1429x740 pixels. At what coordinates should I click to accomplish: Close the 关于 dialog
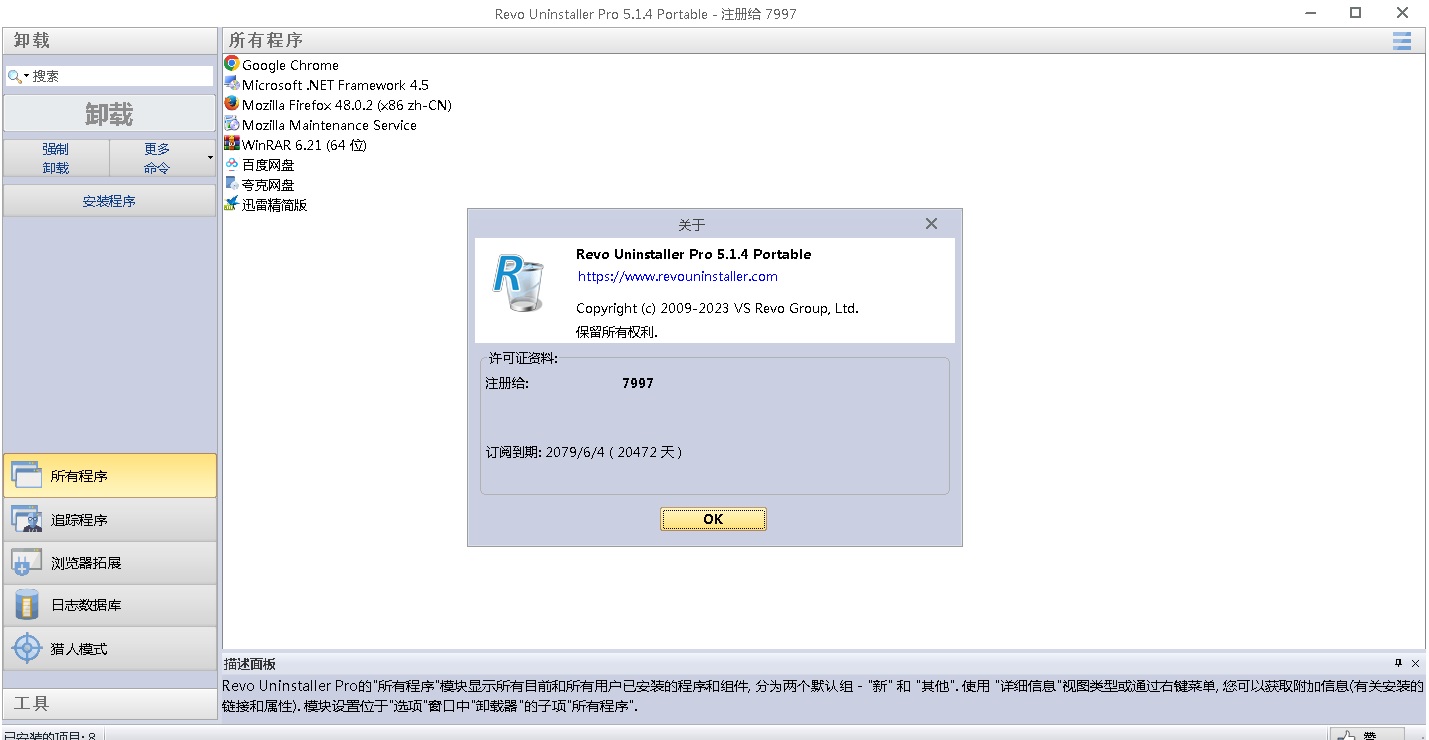point(931,224)
